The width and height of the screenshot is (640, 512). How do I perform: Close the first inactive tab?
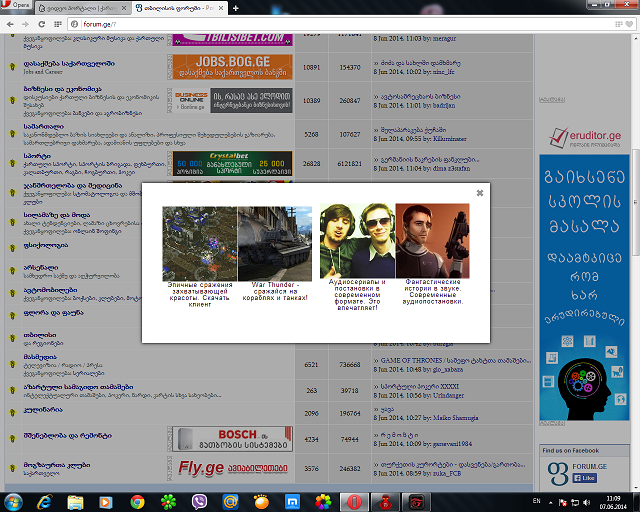tap(124, 8)
